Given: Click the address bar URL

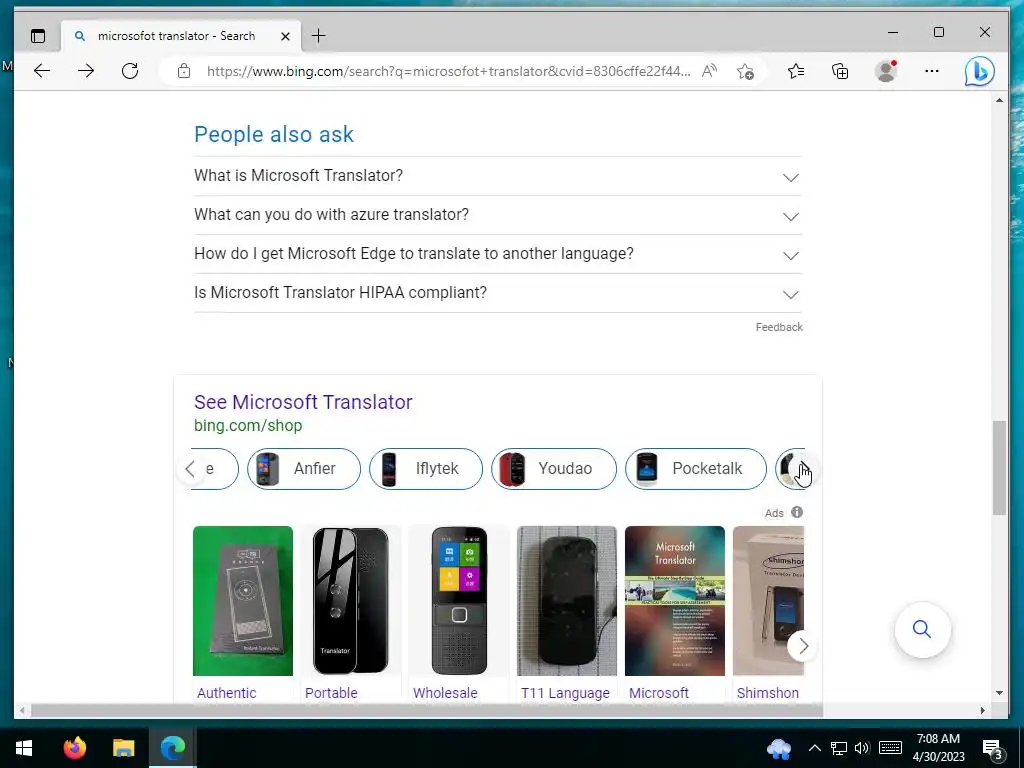Looking at the screenshot, I should point(448,71).
